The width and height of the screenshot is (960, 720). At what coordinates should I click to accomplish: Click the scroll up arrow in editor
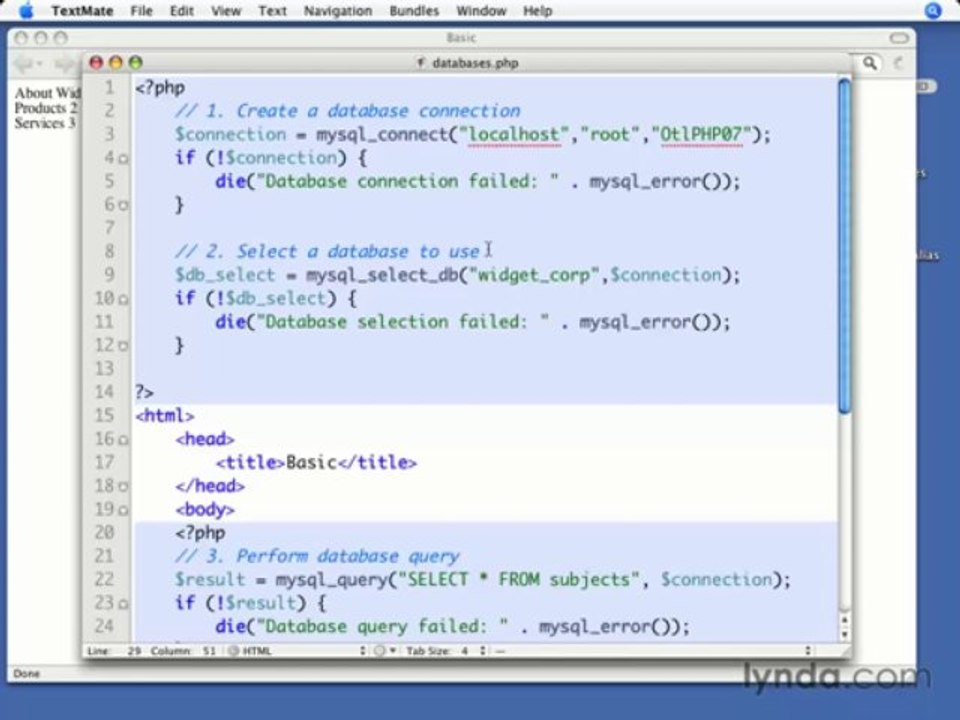click(844, 620)
